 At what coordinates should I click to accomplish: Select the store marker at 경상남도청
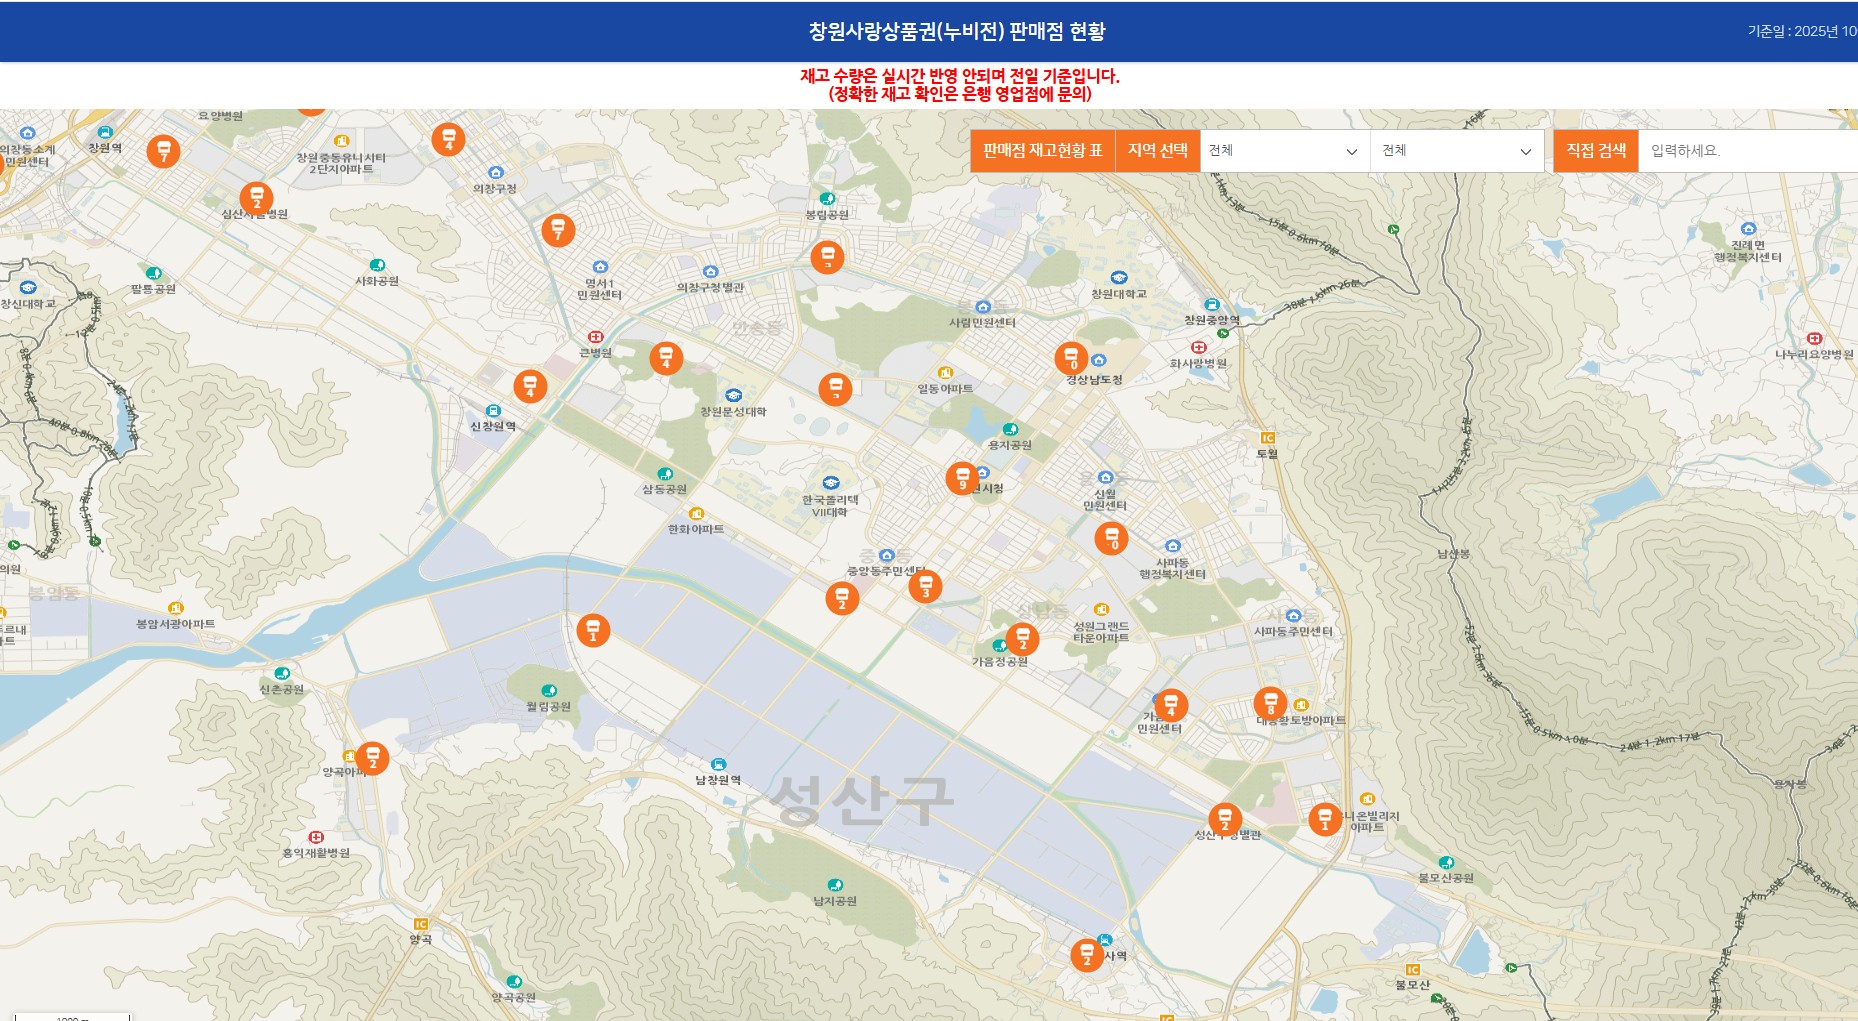tap(1071, 358)
